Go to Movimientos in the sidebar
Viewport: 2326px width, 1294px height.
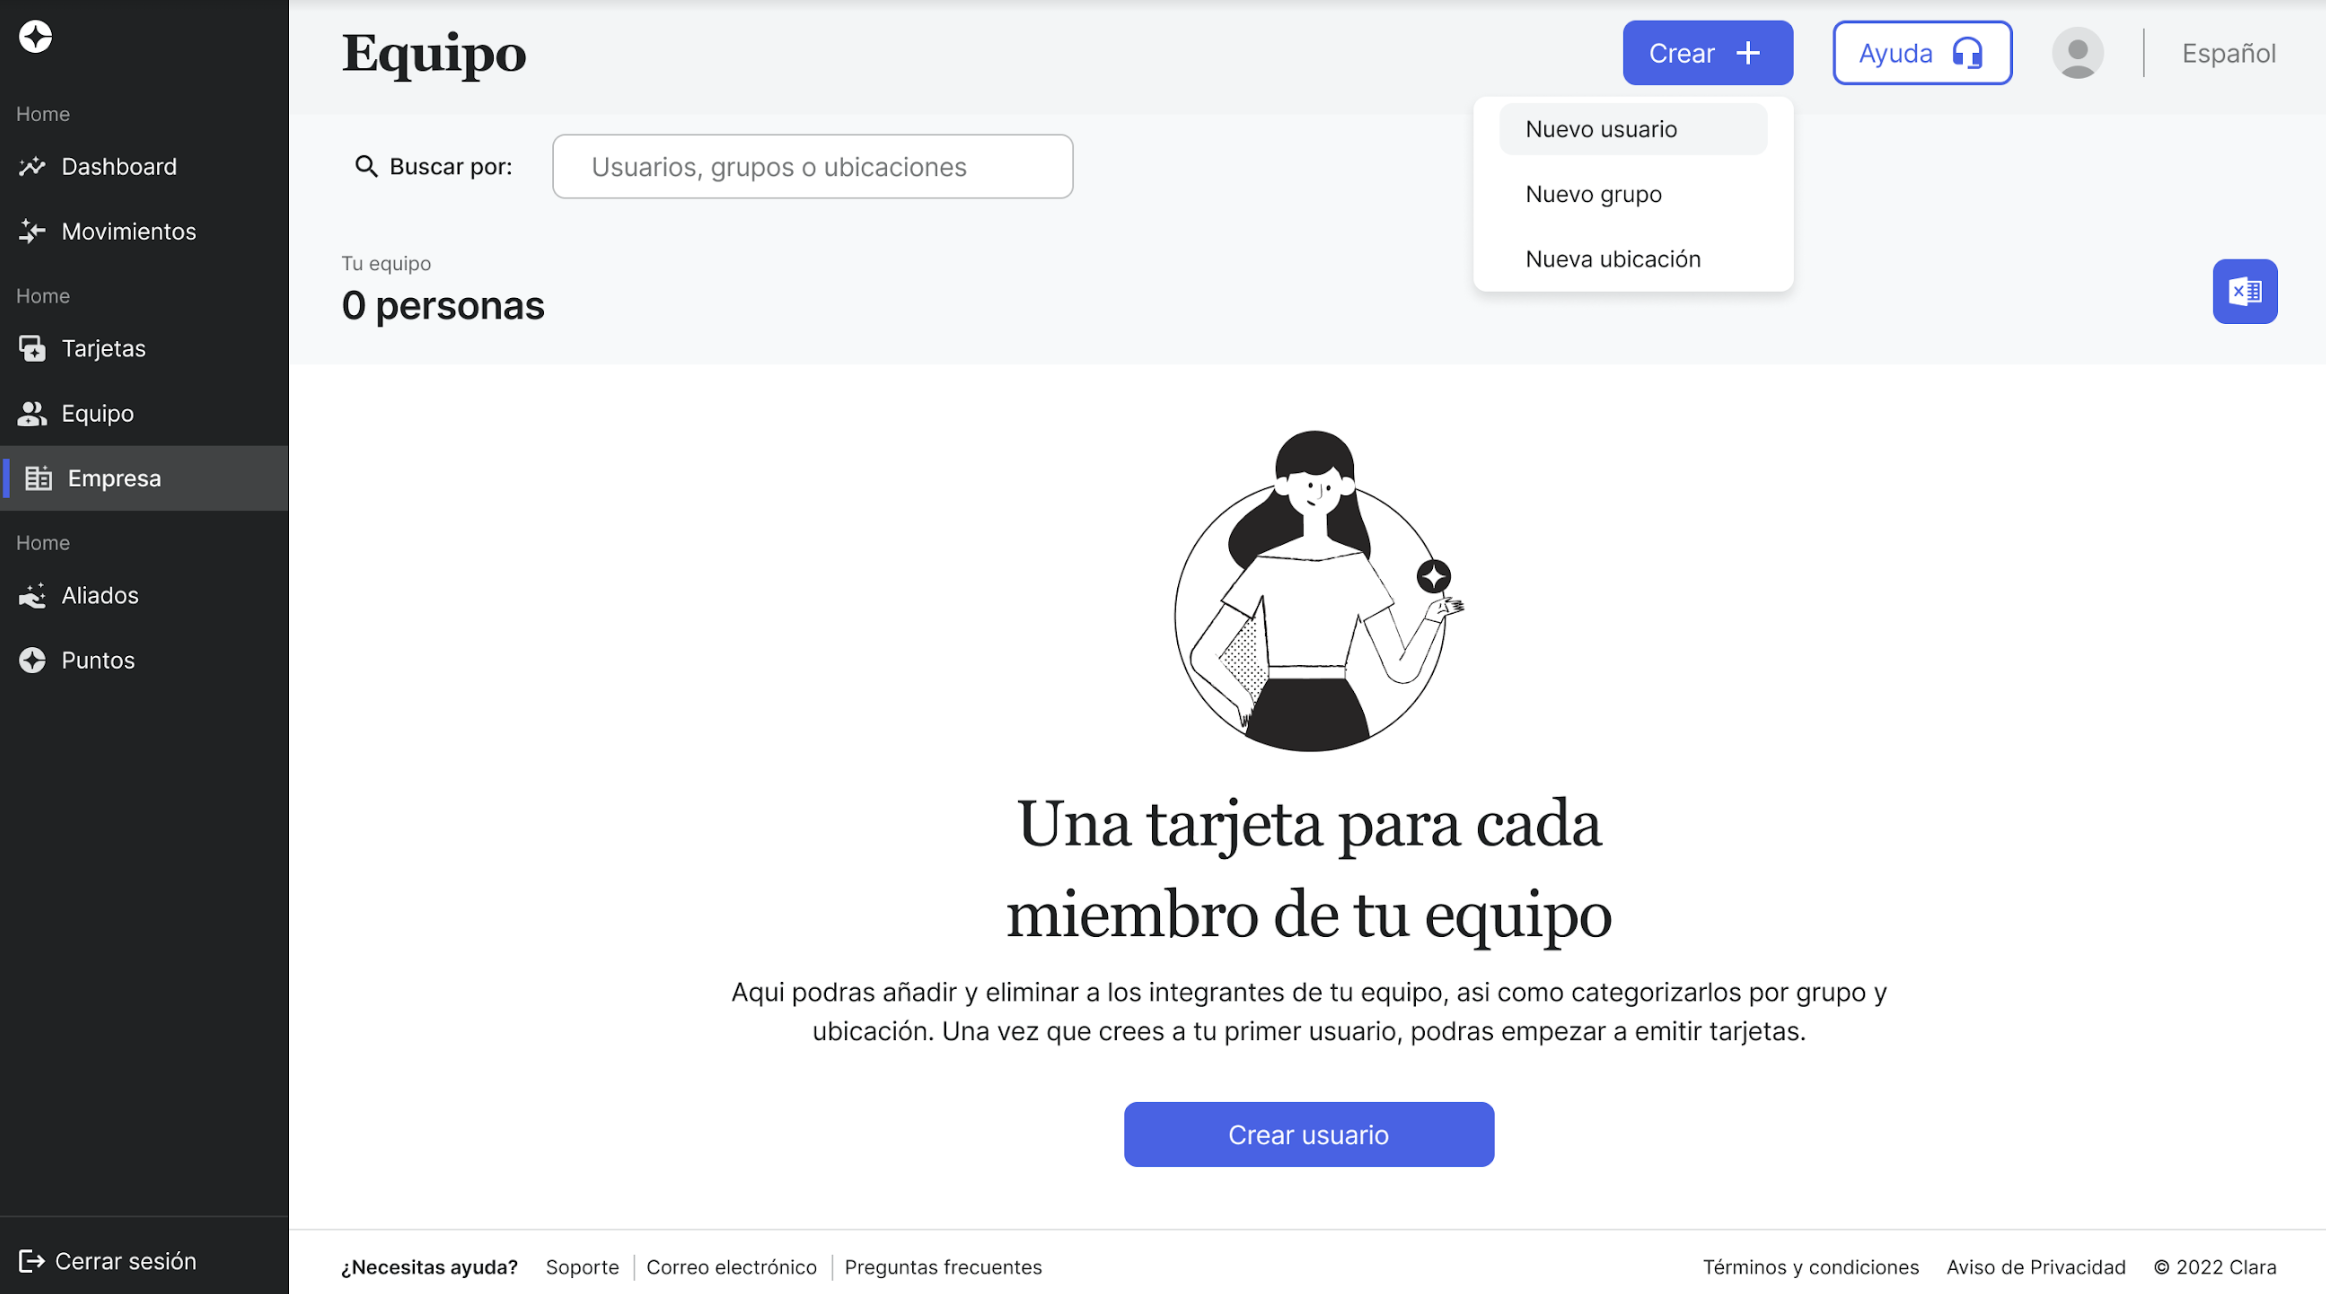(x=144, y=232)
